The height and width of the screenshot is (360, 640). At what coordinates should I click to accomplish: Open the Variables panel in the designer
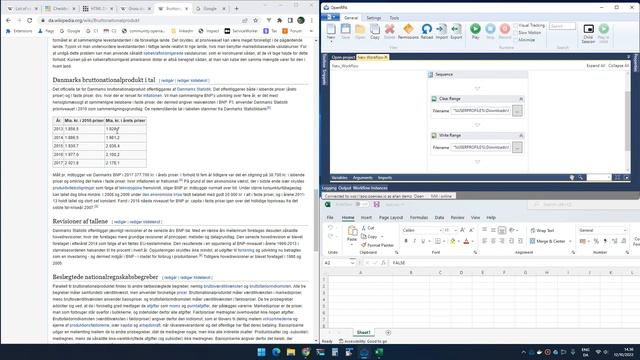point(339,178)
